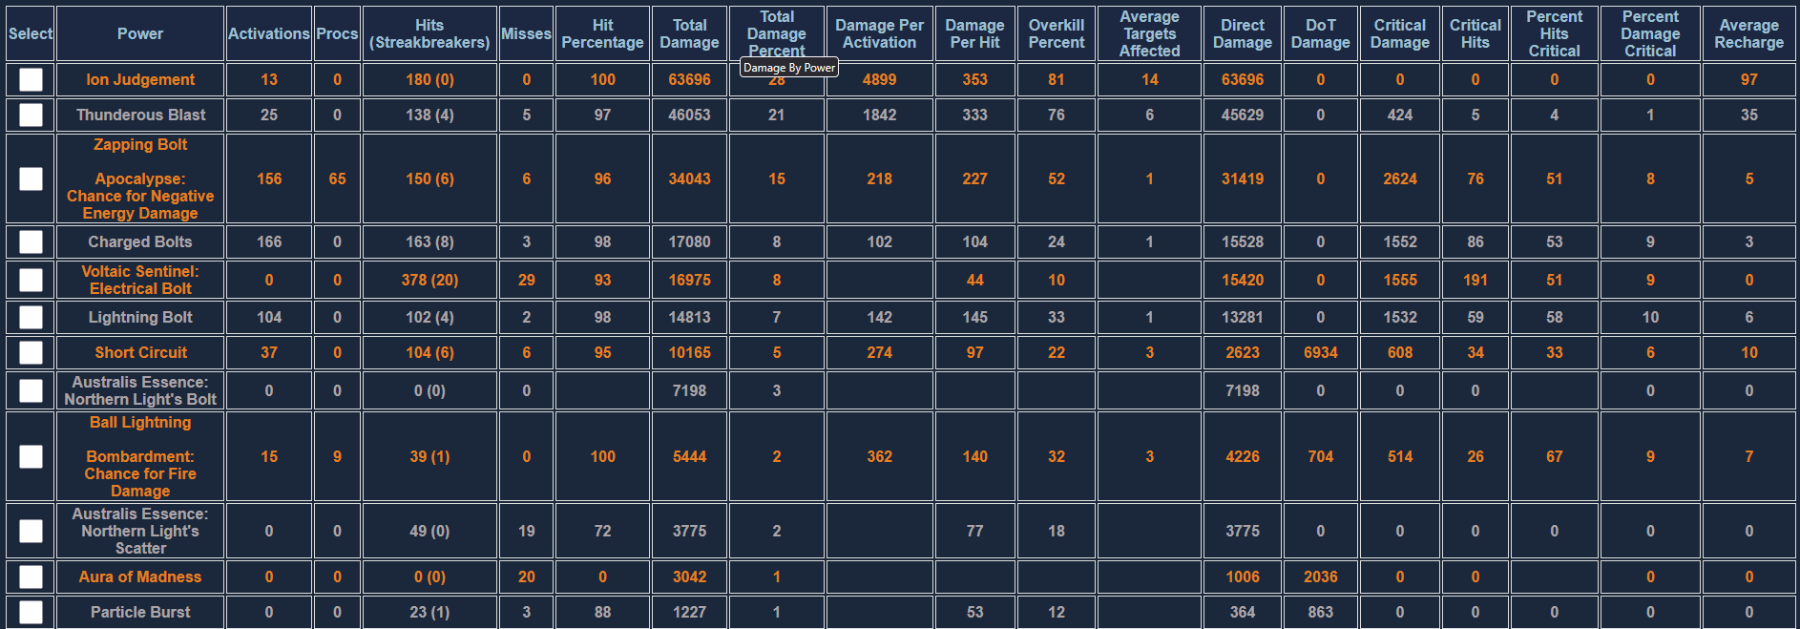
Task: Select the Northern Light's Bolt row checkbox
Action: (x=31, y=391)
